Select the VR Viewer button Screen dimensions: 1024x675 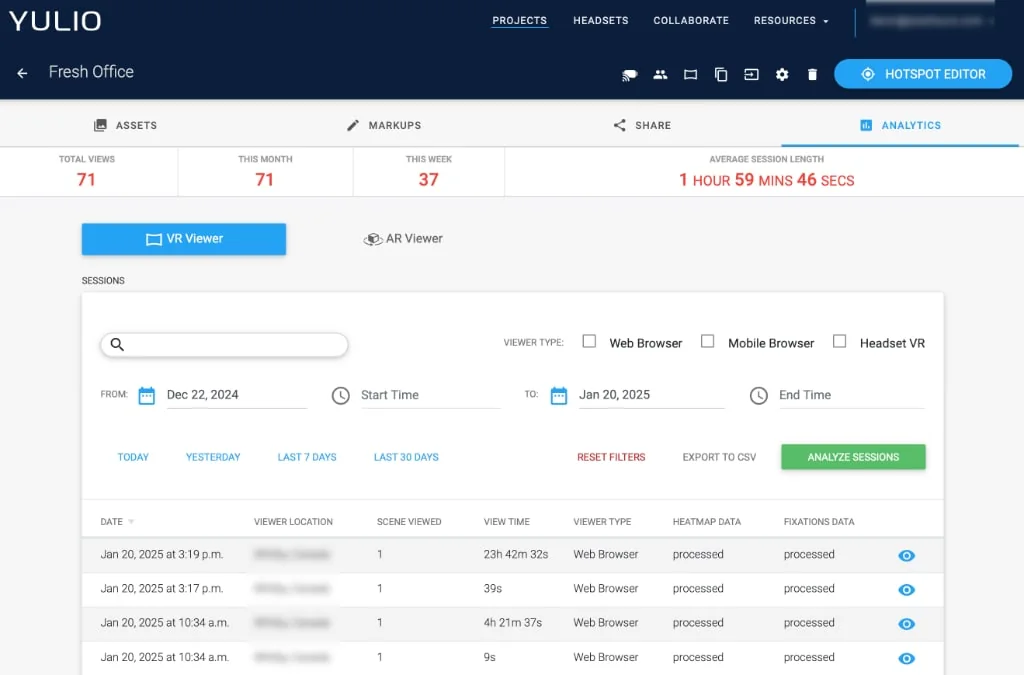(x=184, y=239)
